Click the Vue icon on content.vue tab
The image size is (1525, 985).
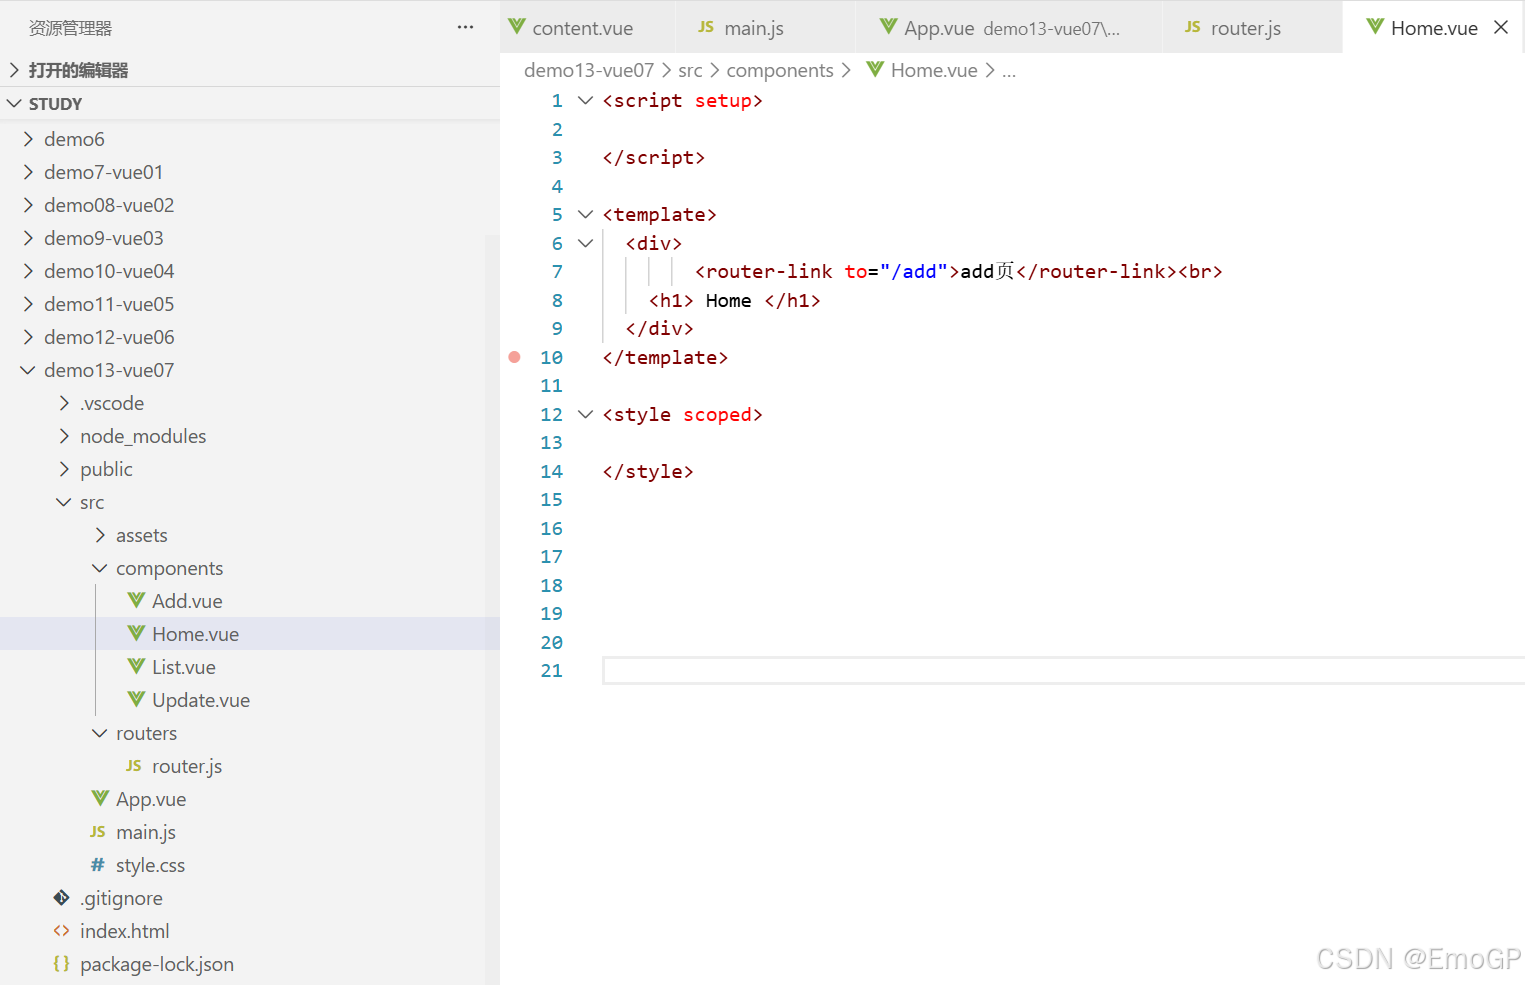tap(516, 27)
